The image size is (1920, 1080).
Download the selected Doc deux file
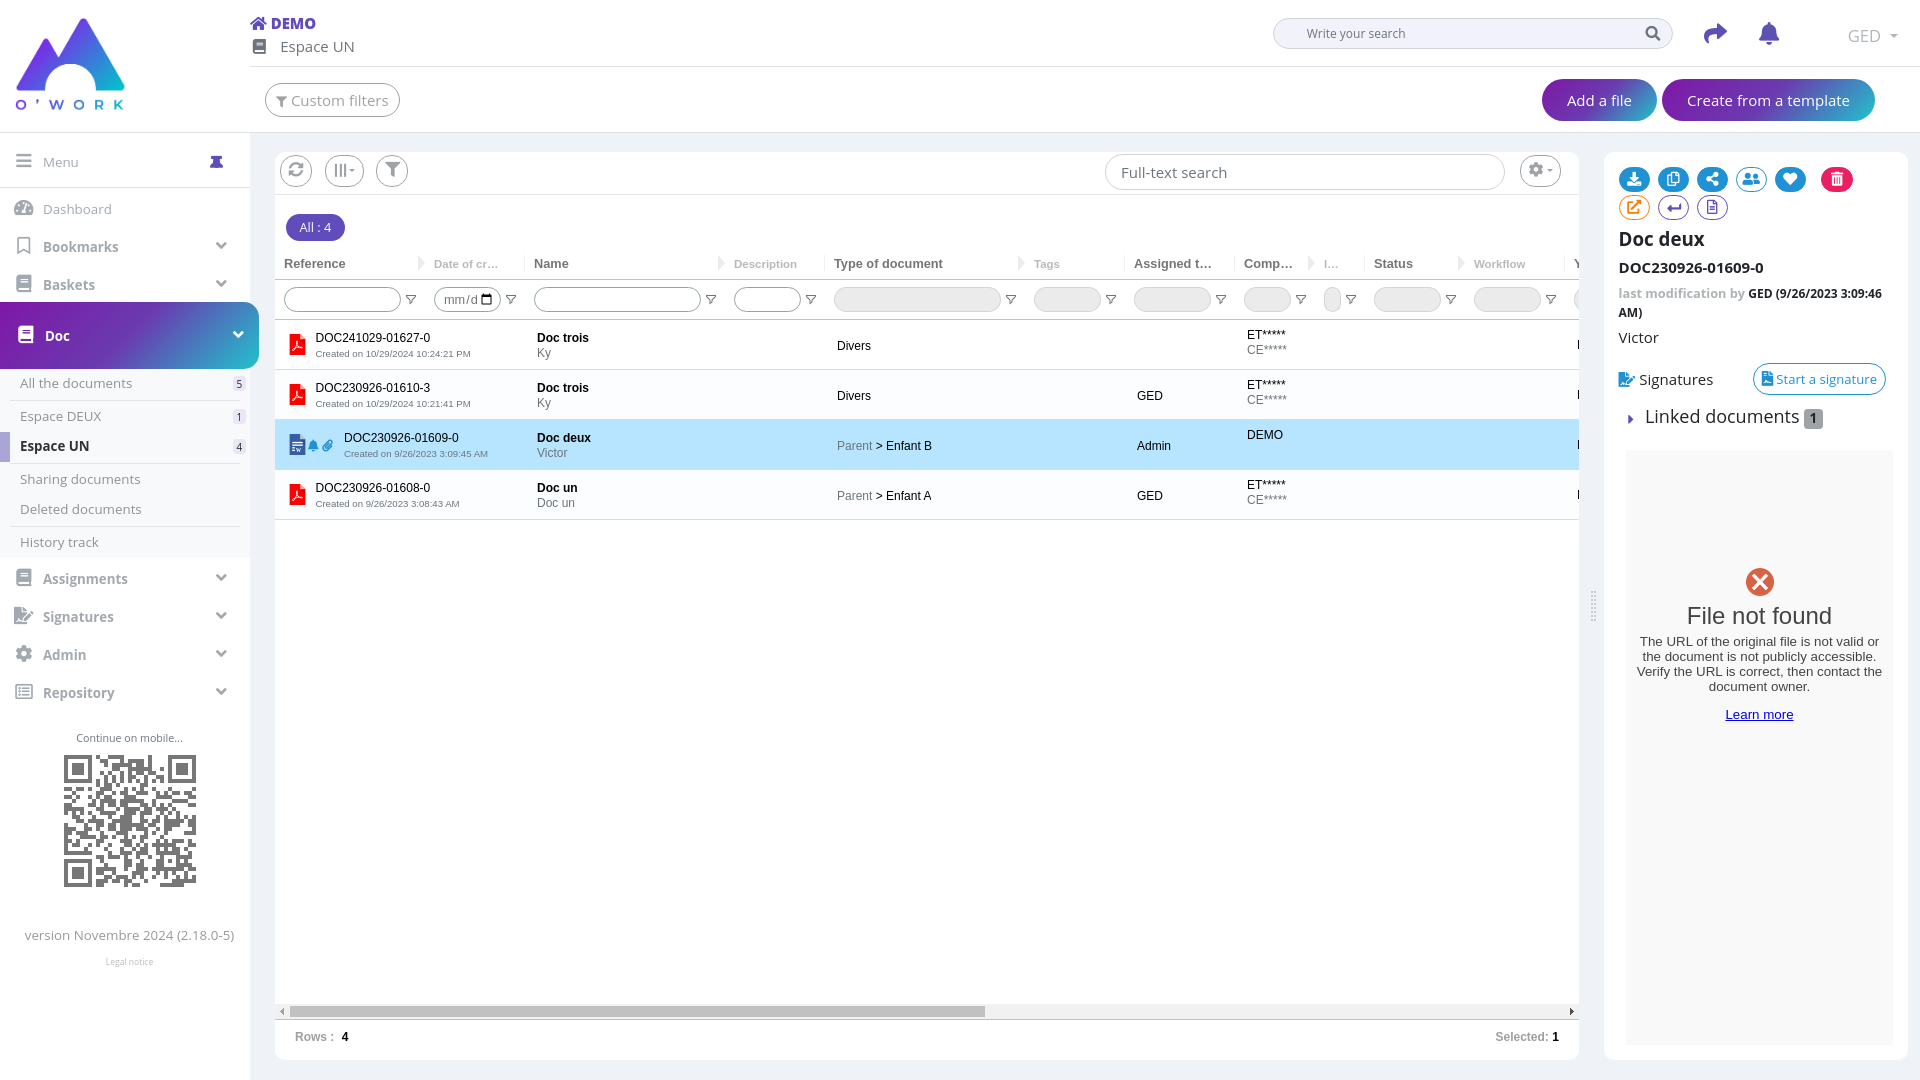click(x=1634, y=180)
